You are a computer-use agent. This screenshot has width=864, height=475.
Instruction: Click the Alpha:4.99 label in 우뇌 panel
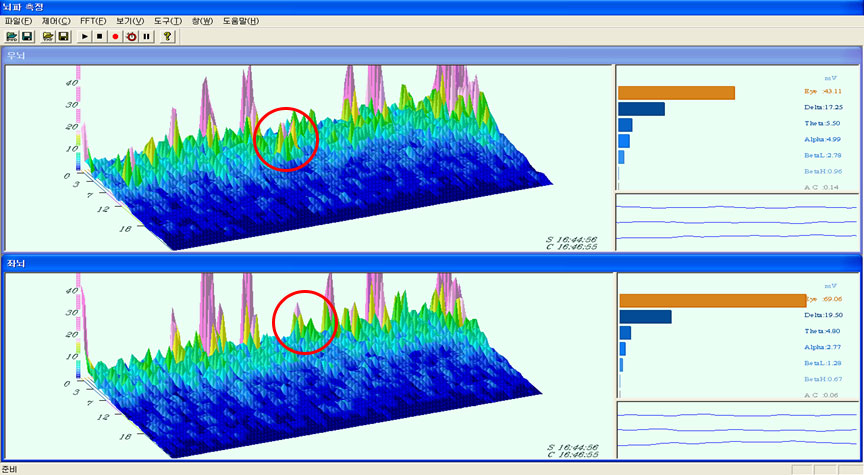pos(822,139)
